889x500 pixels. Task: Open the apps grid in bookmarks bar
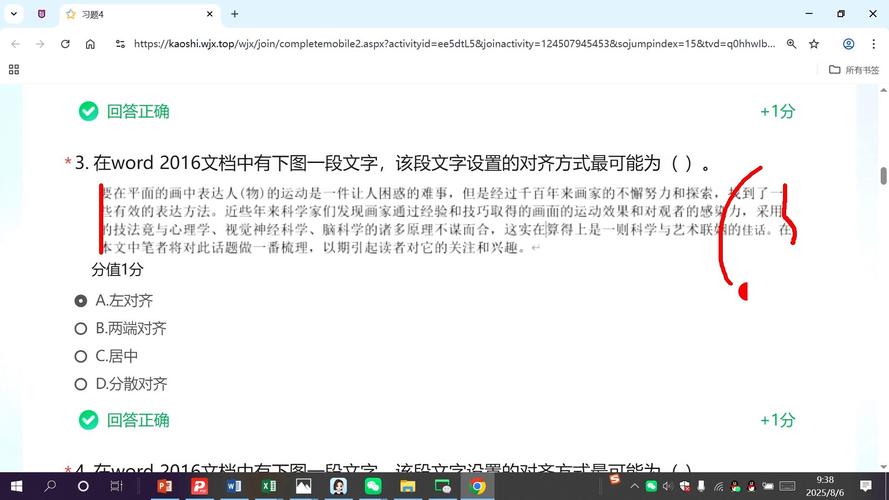(x=14, y=69)
